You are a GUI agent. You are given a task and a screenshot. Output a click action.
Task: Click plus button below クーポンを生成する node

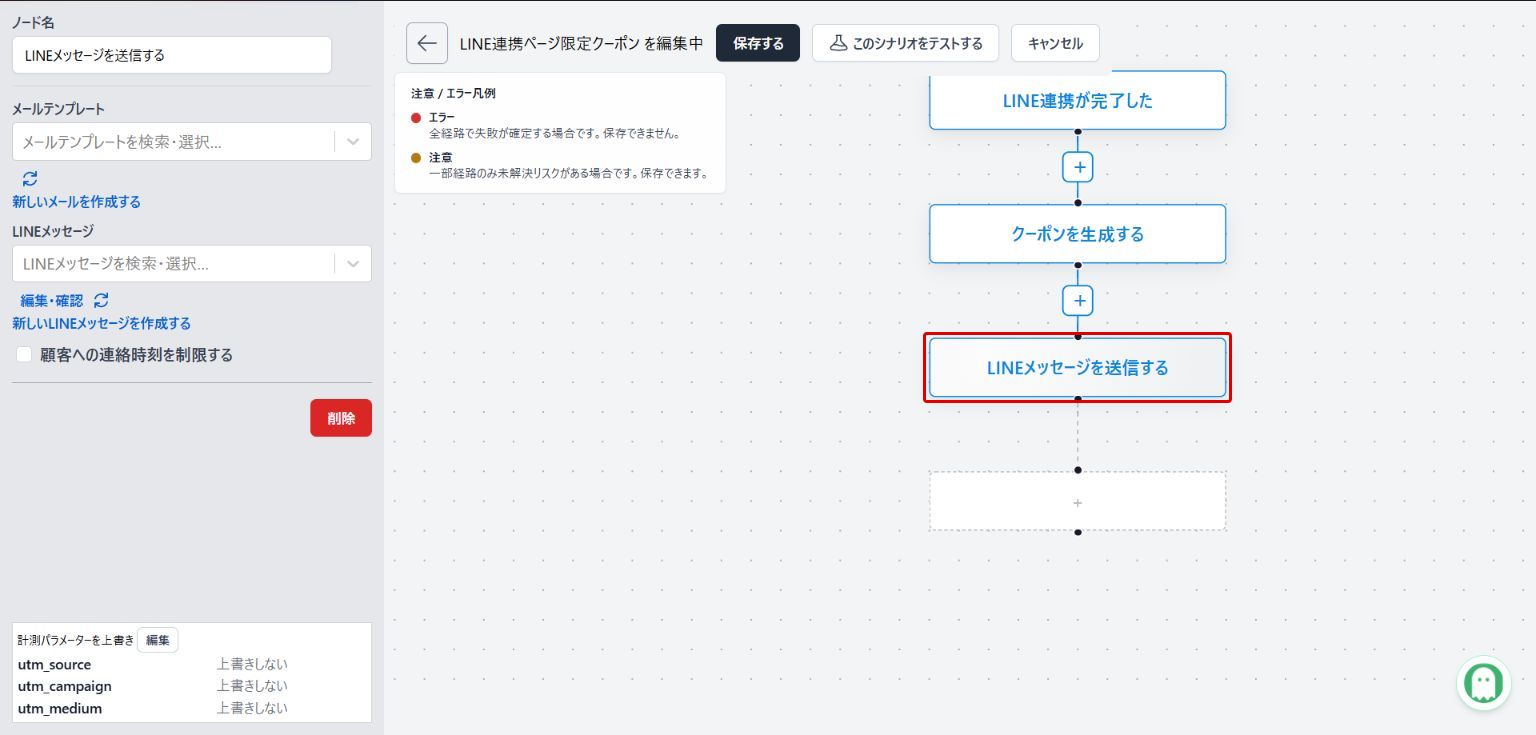(x=1078, y=300)
